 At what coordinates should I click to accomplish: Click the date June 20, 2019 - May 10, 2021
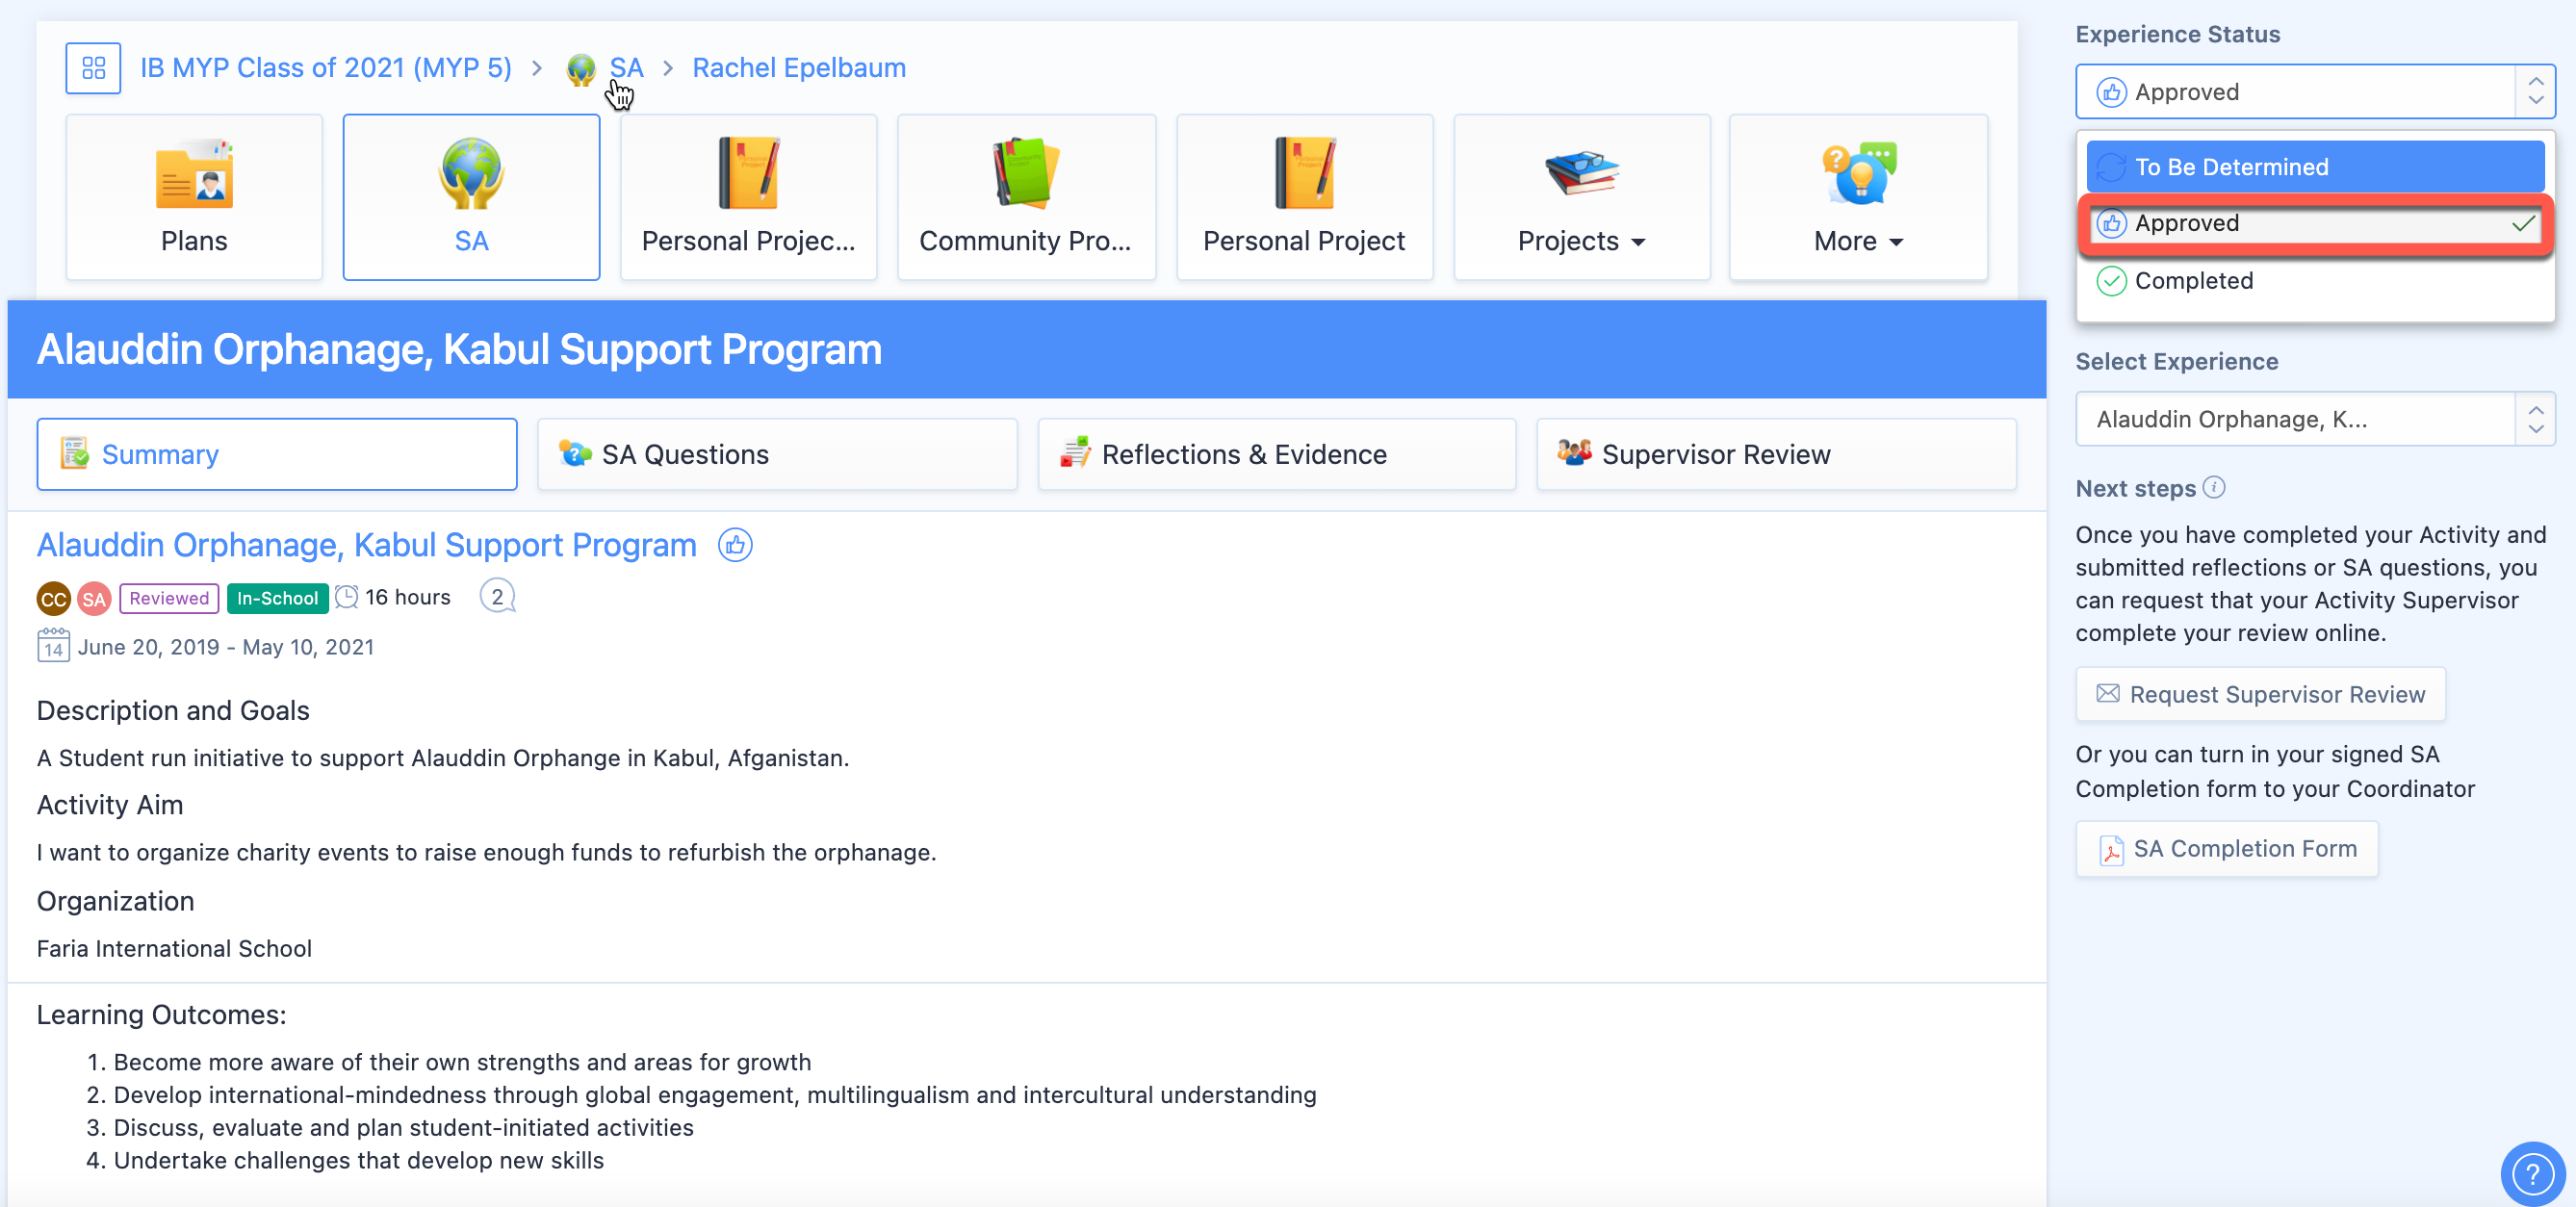[x=226, y=647]
